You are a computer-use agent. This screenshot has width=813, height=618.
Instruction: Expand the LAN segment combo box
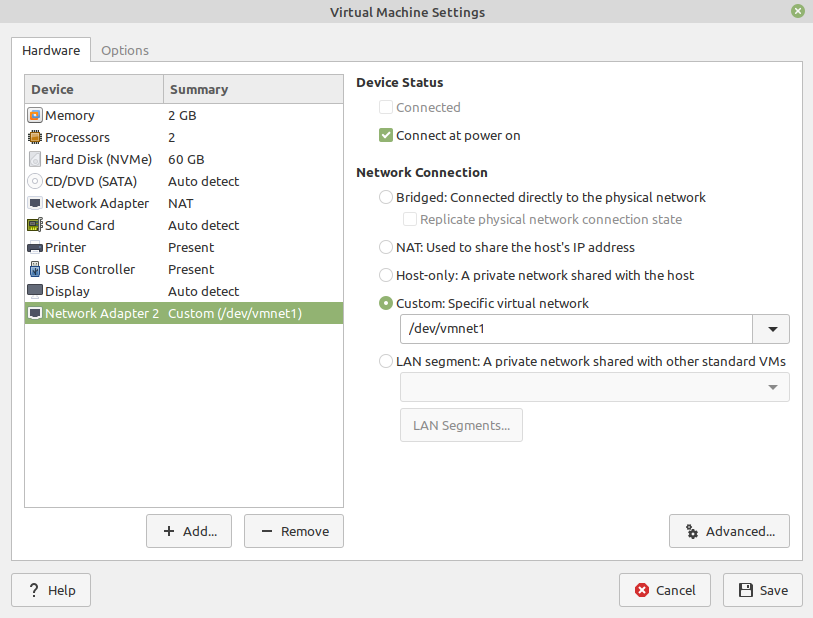click(x=772, y=387)
